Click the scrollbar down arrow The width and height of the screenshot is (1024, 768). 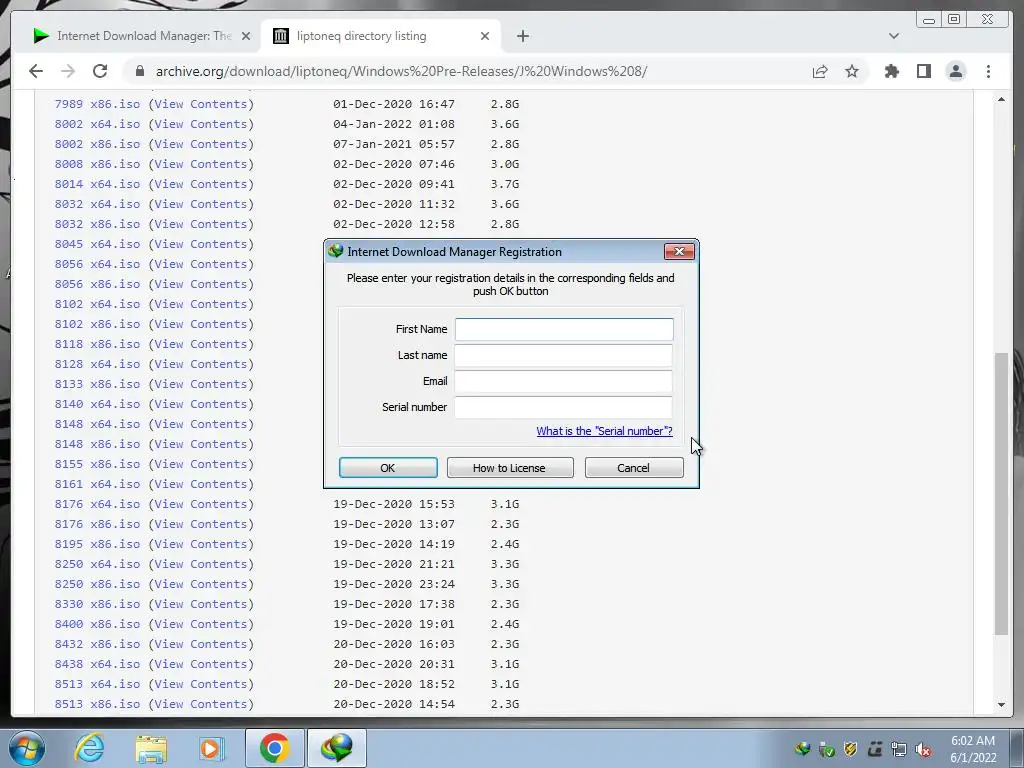(x=1001, y=705)
